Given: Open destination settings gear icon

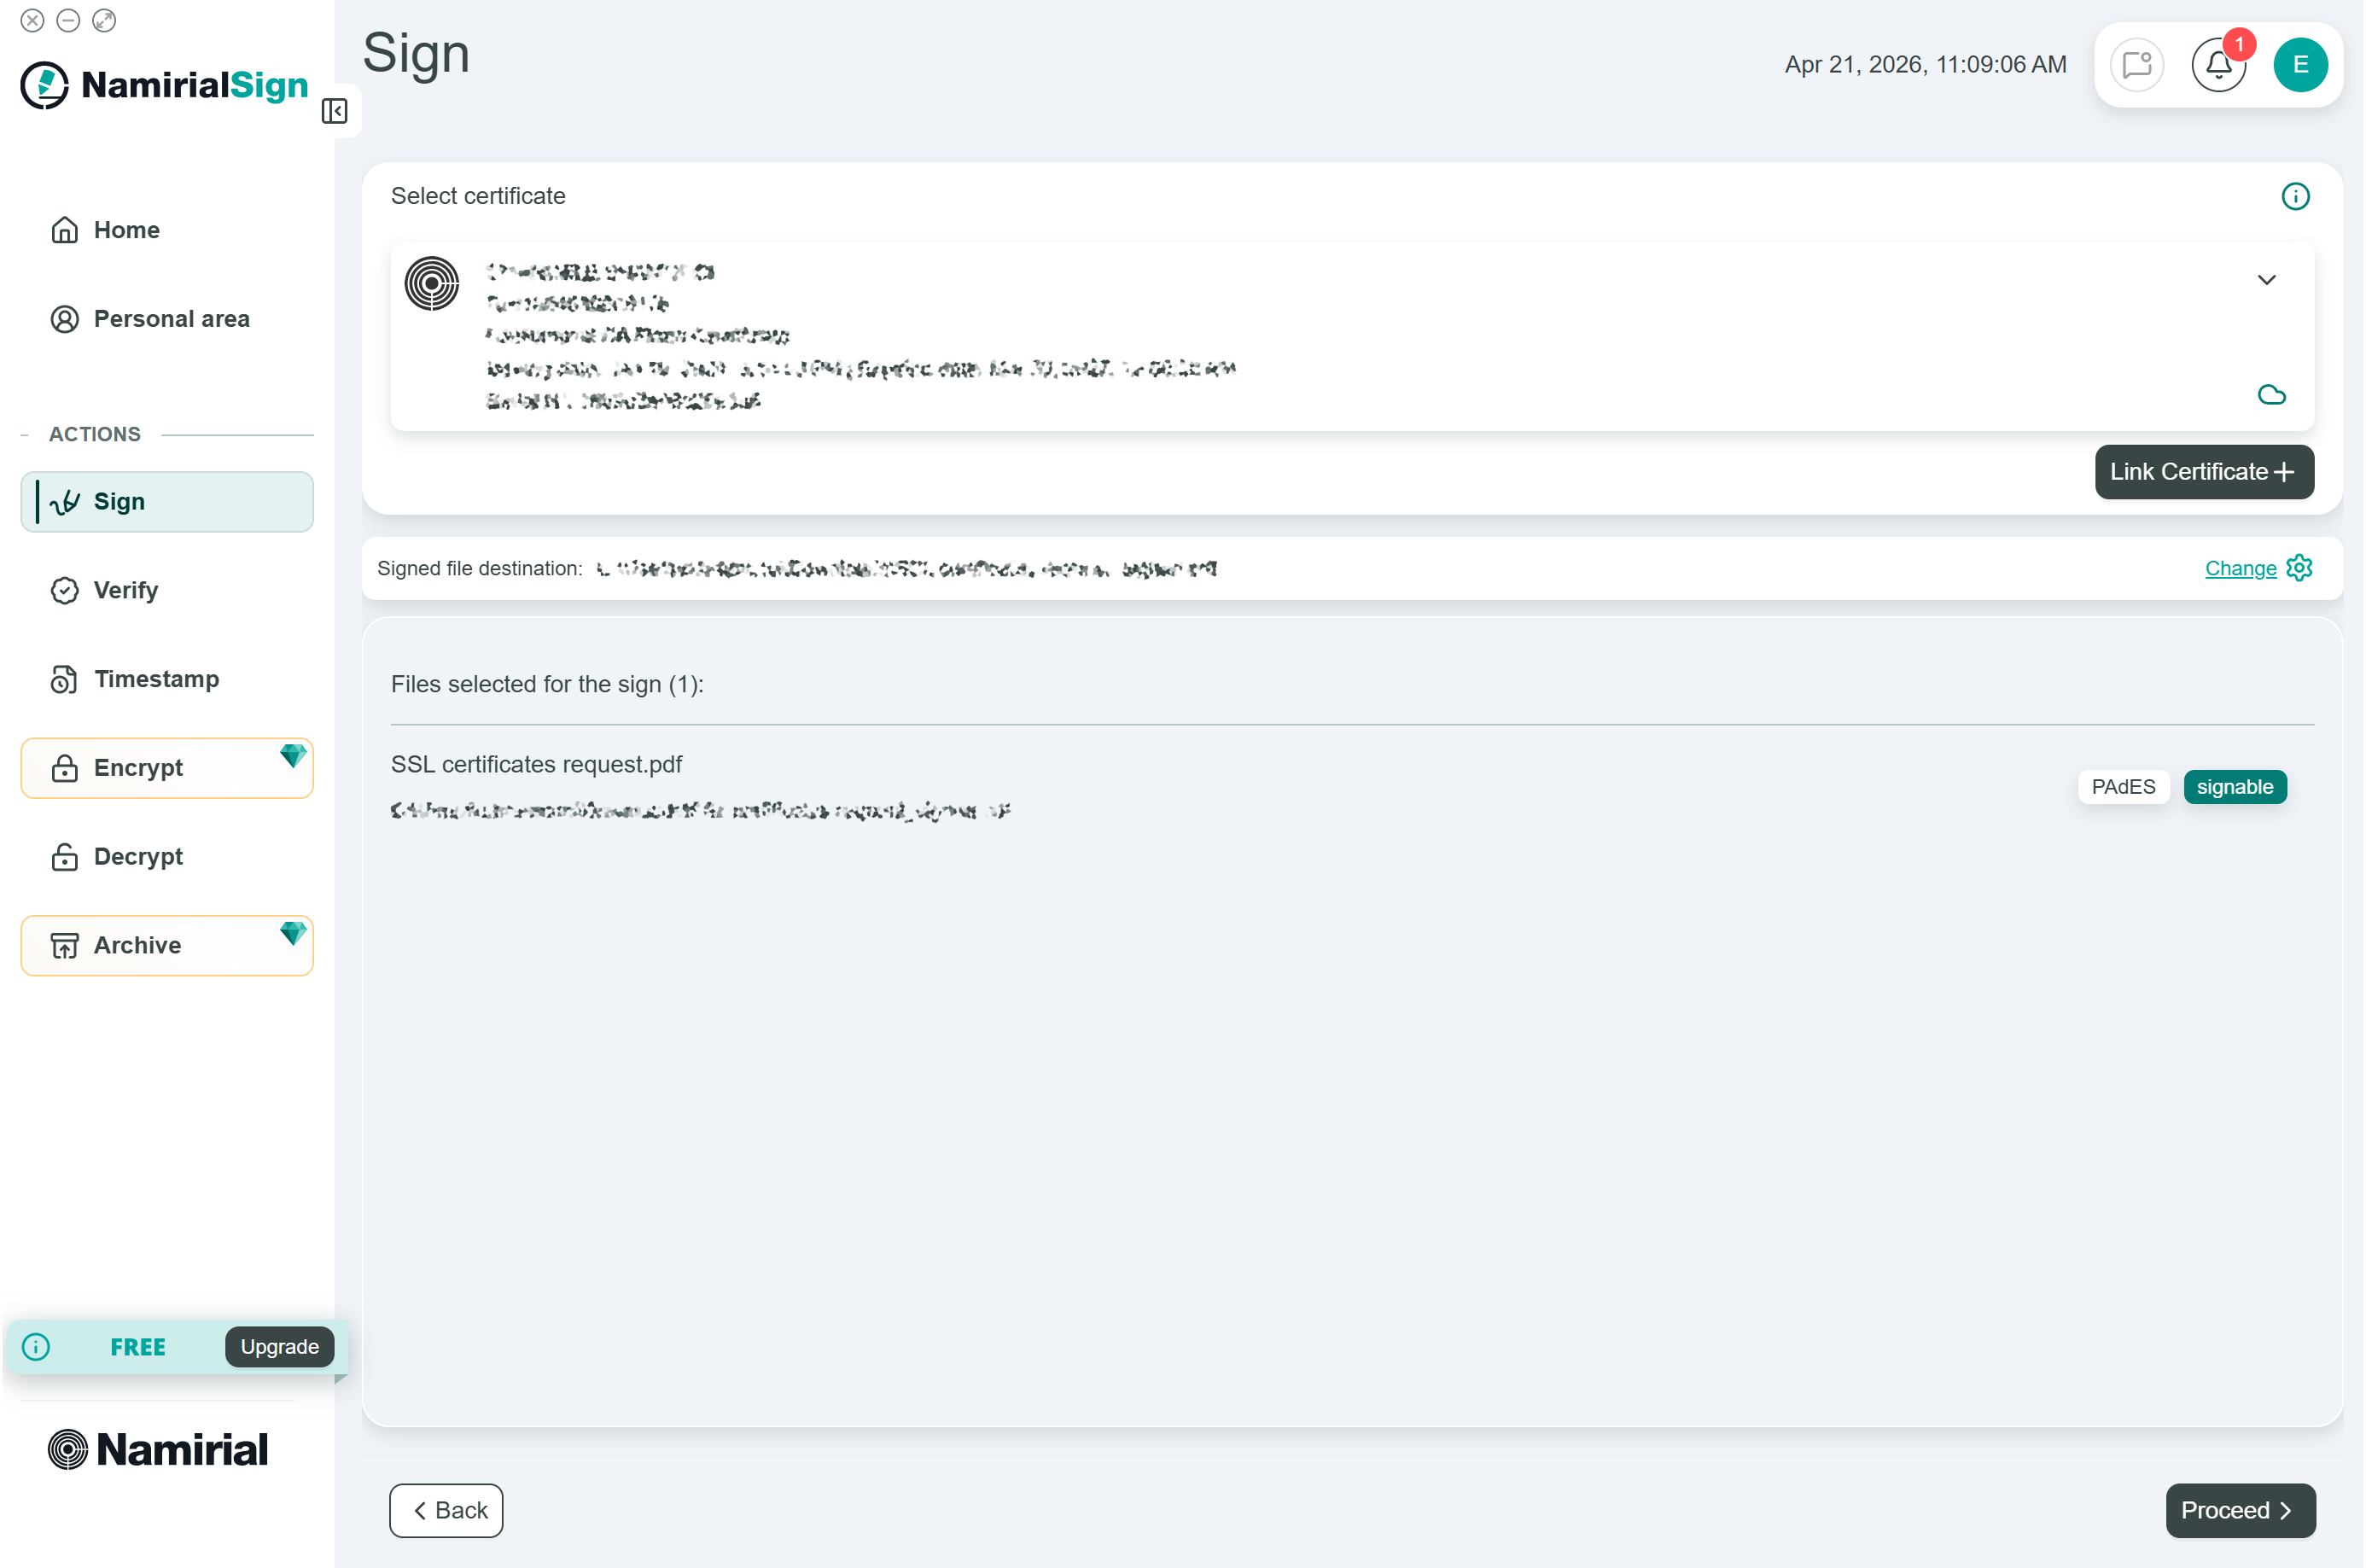Looking at the screenshot, I should pos(2299,568).
